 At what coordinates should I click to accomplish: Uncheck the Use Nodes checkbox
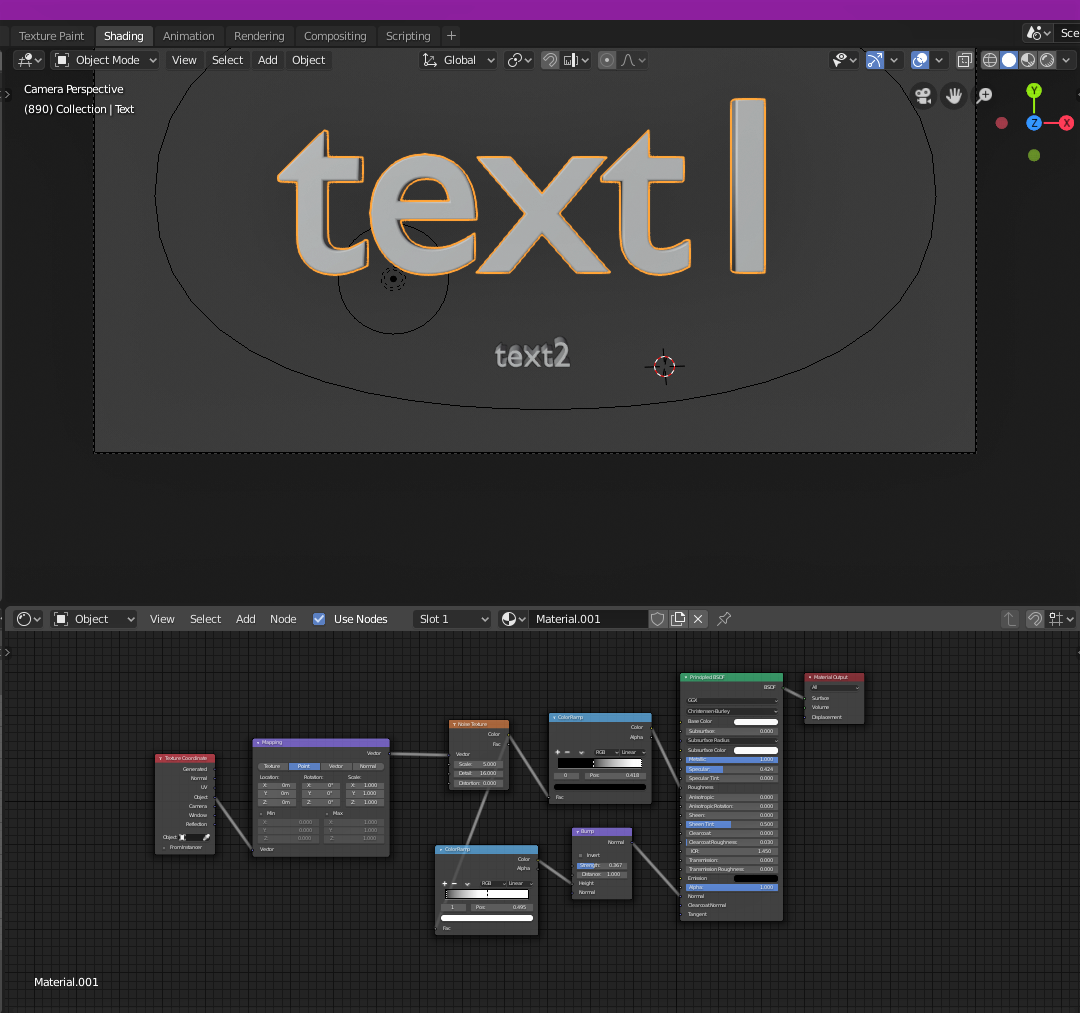point(318,618)
